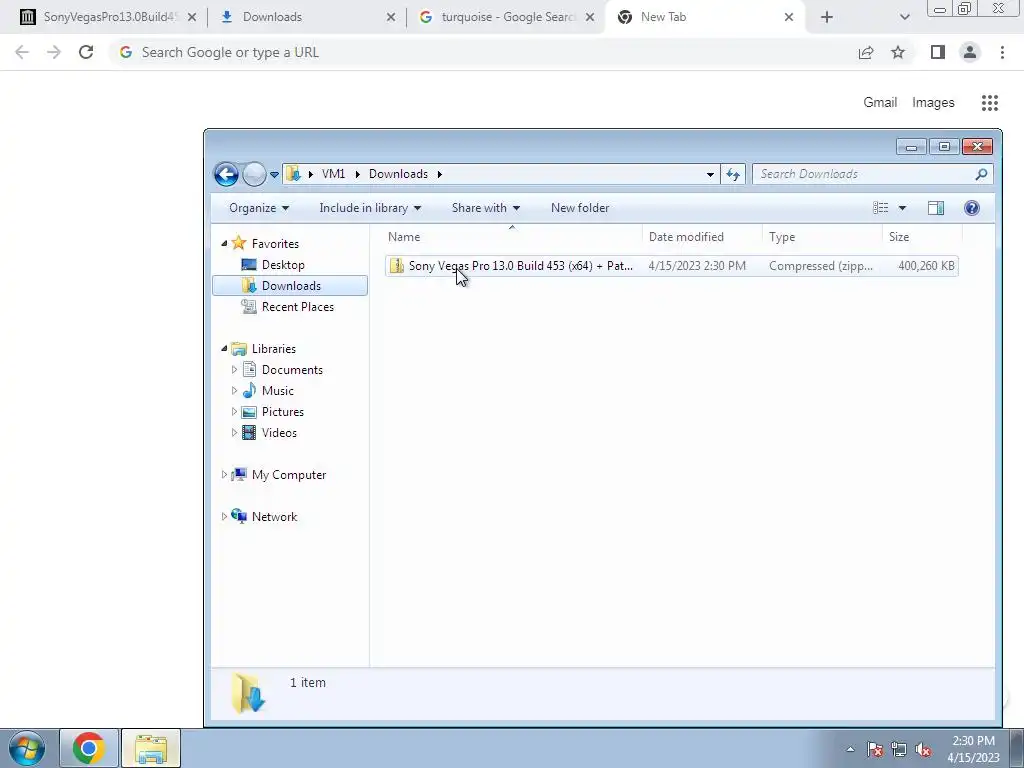Open Desktop in Favorites

click(283, 264)
